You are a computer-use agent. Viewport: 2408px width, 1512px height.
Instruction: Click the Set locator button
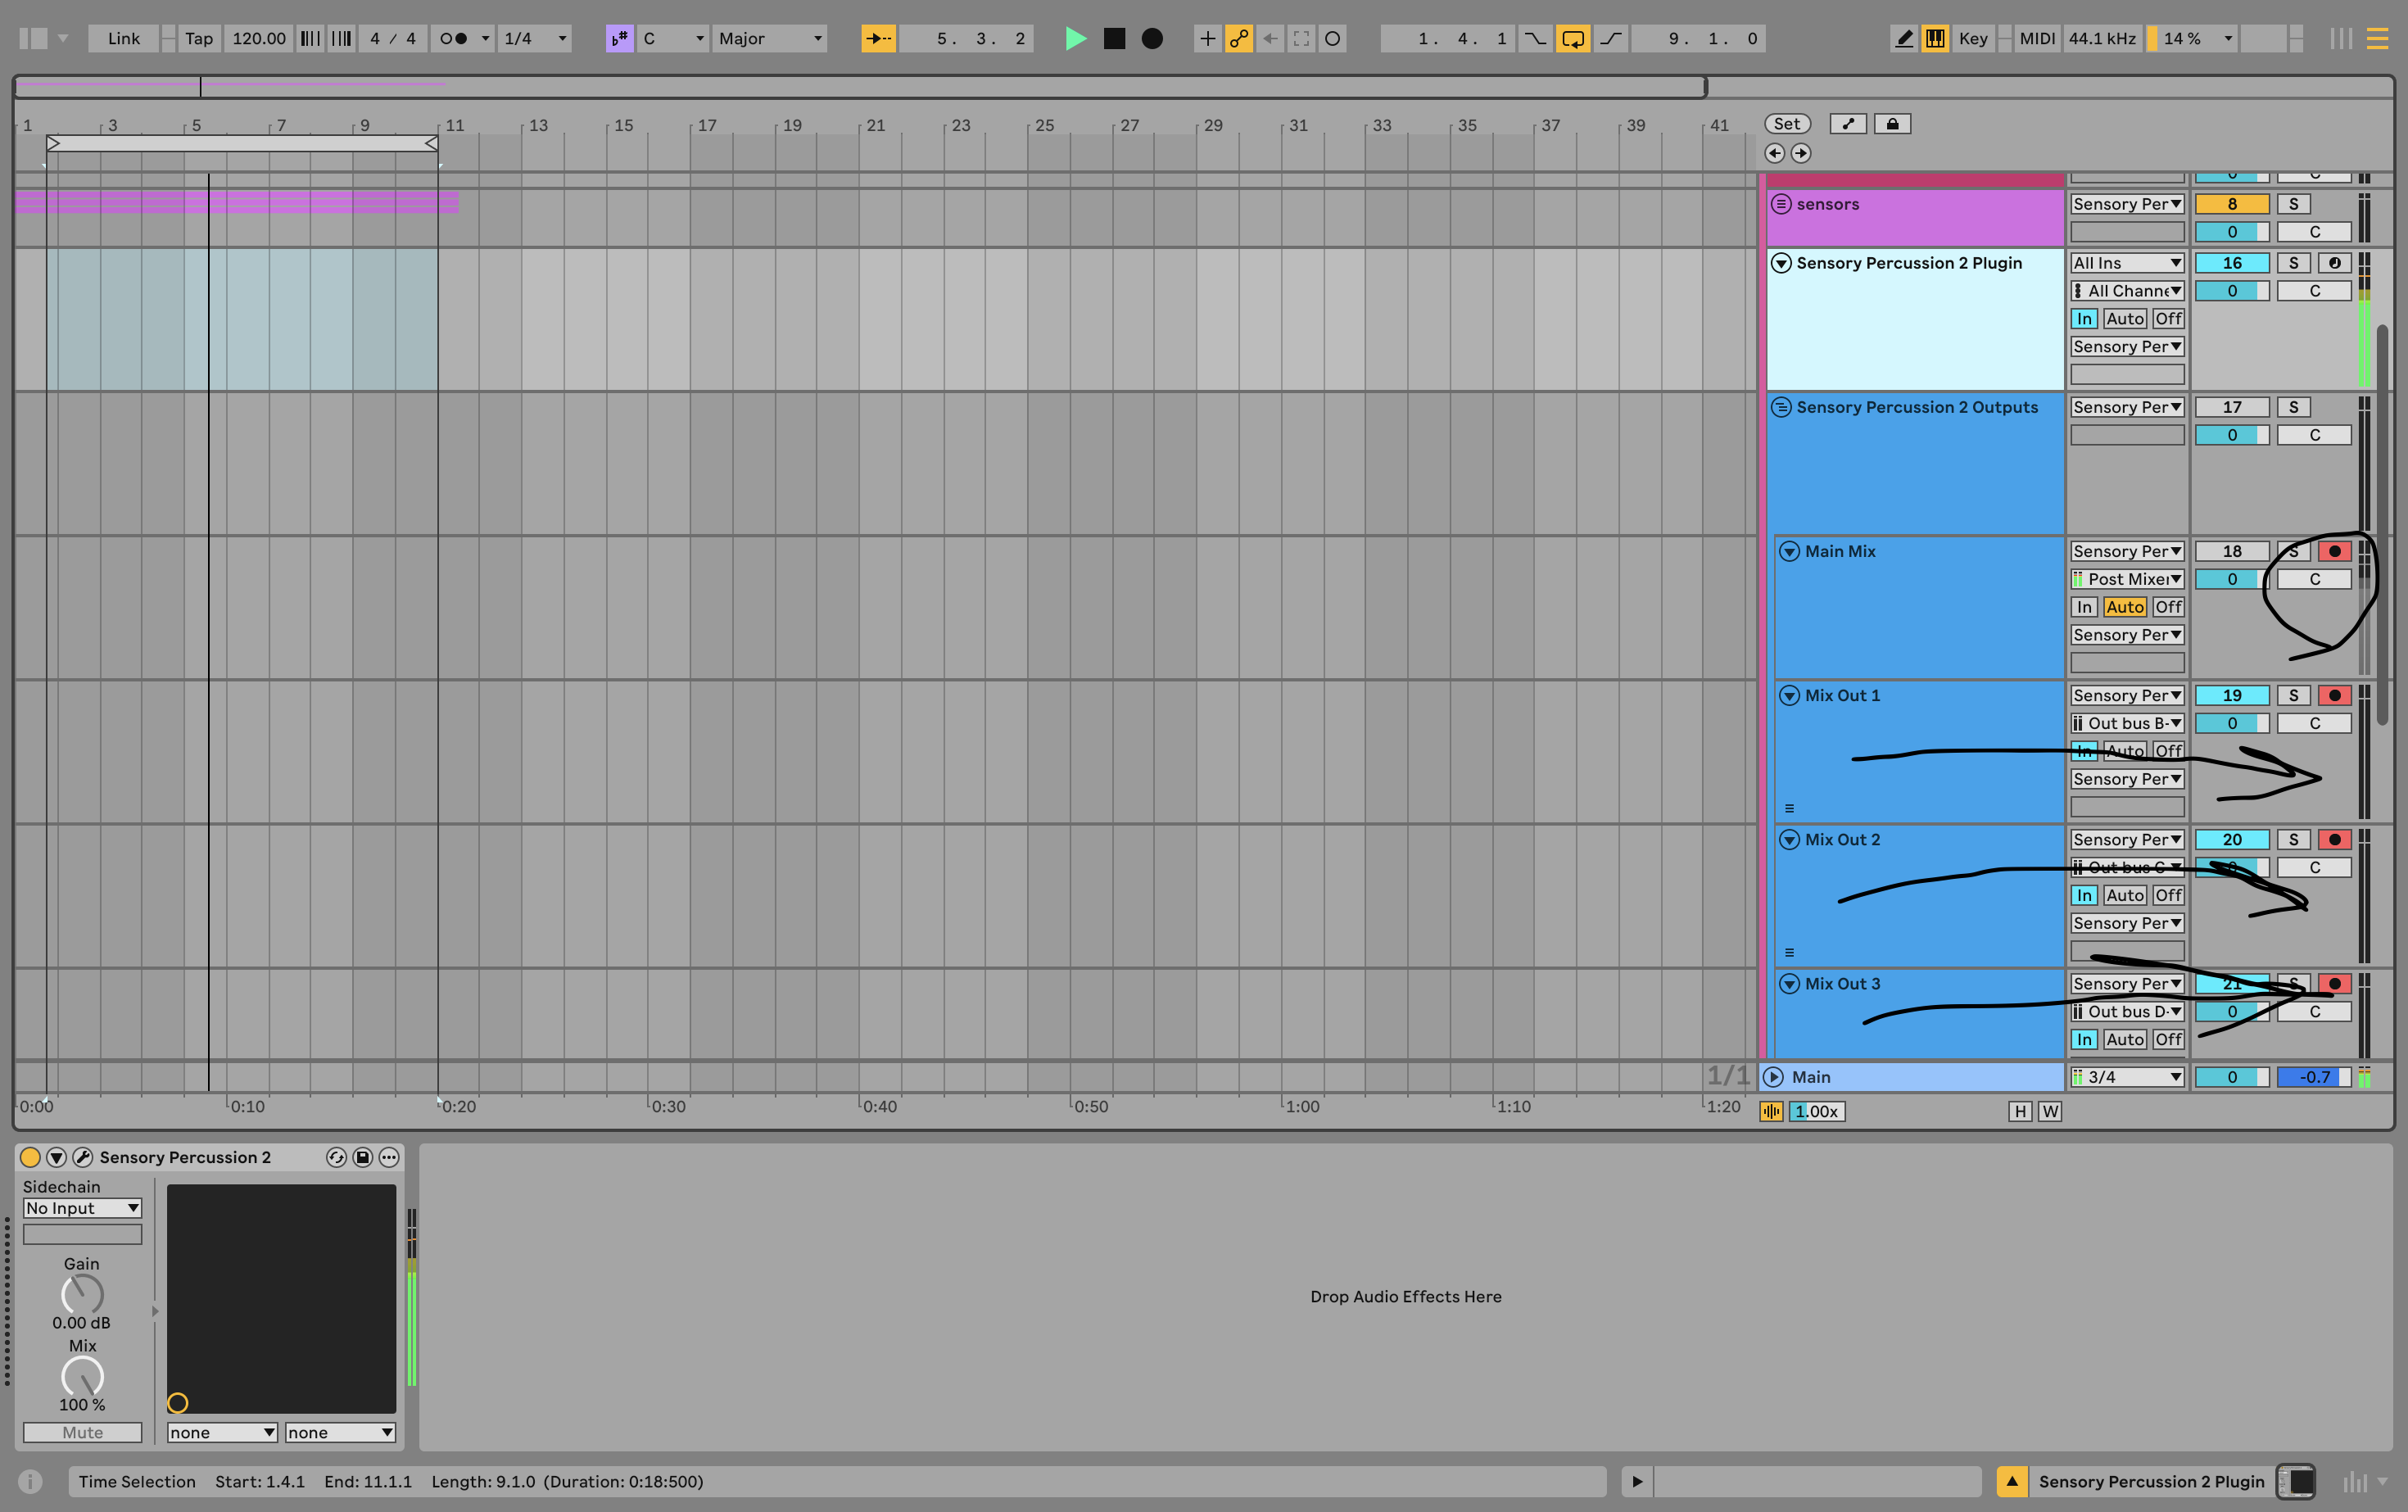(x=1786, y=124)
